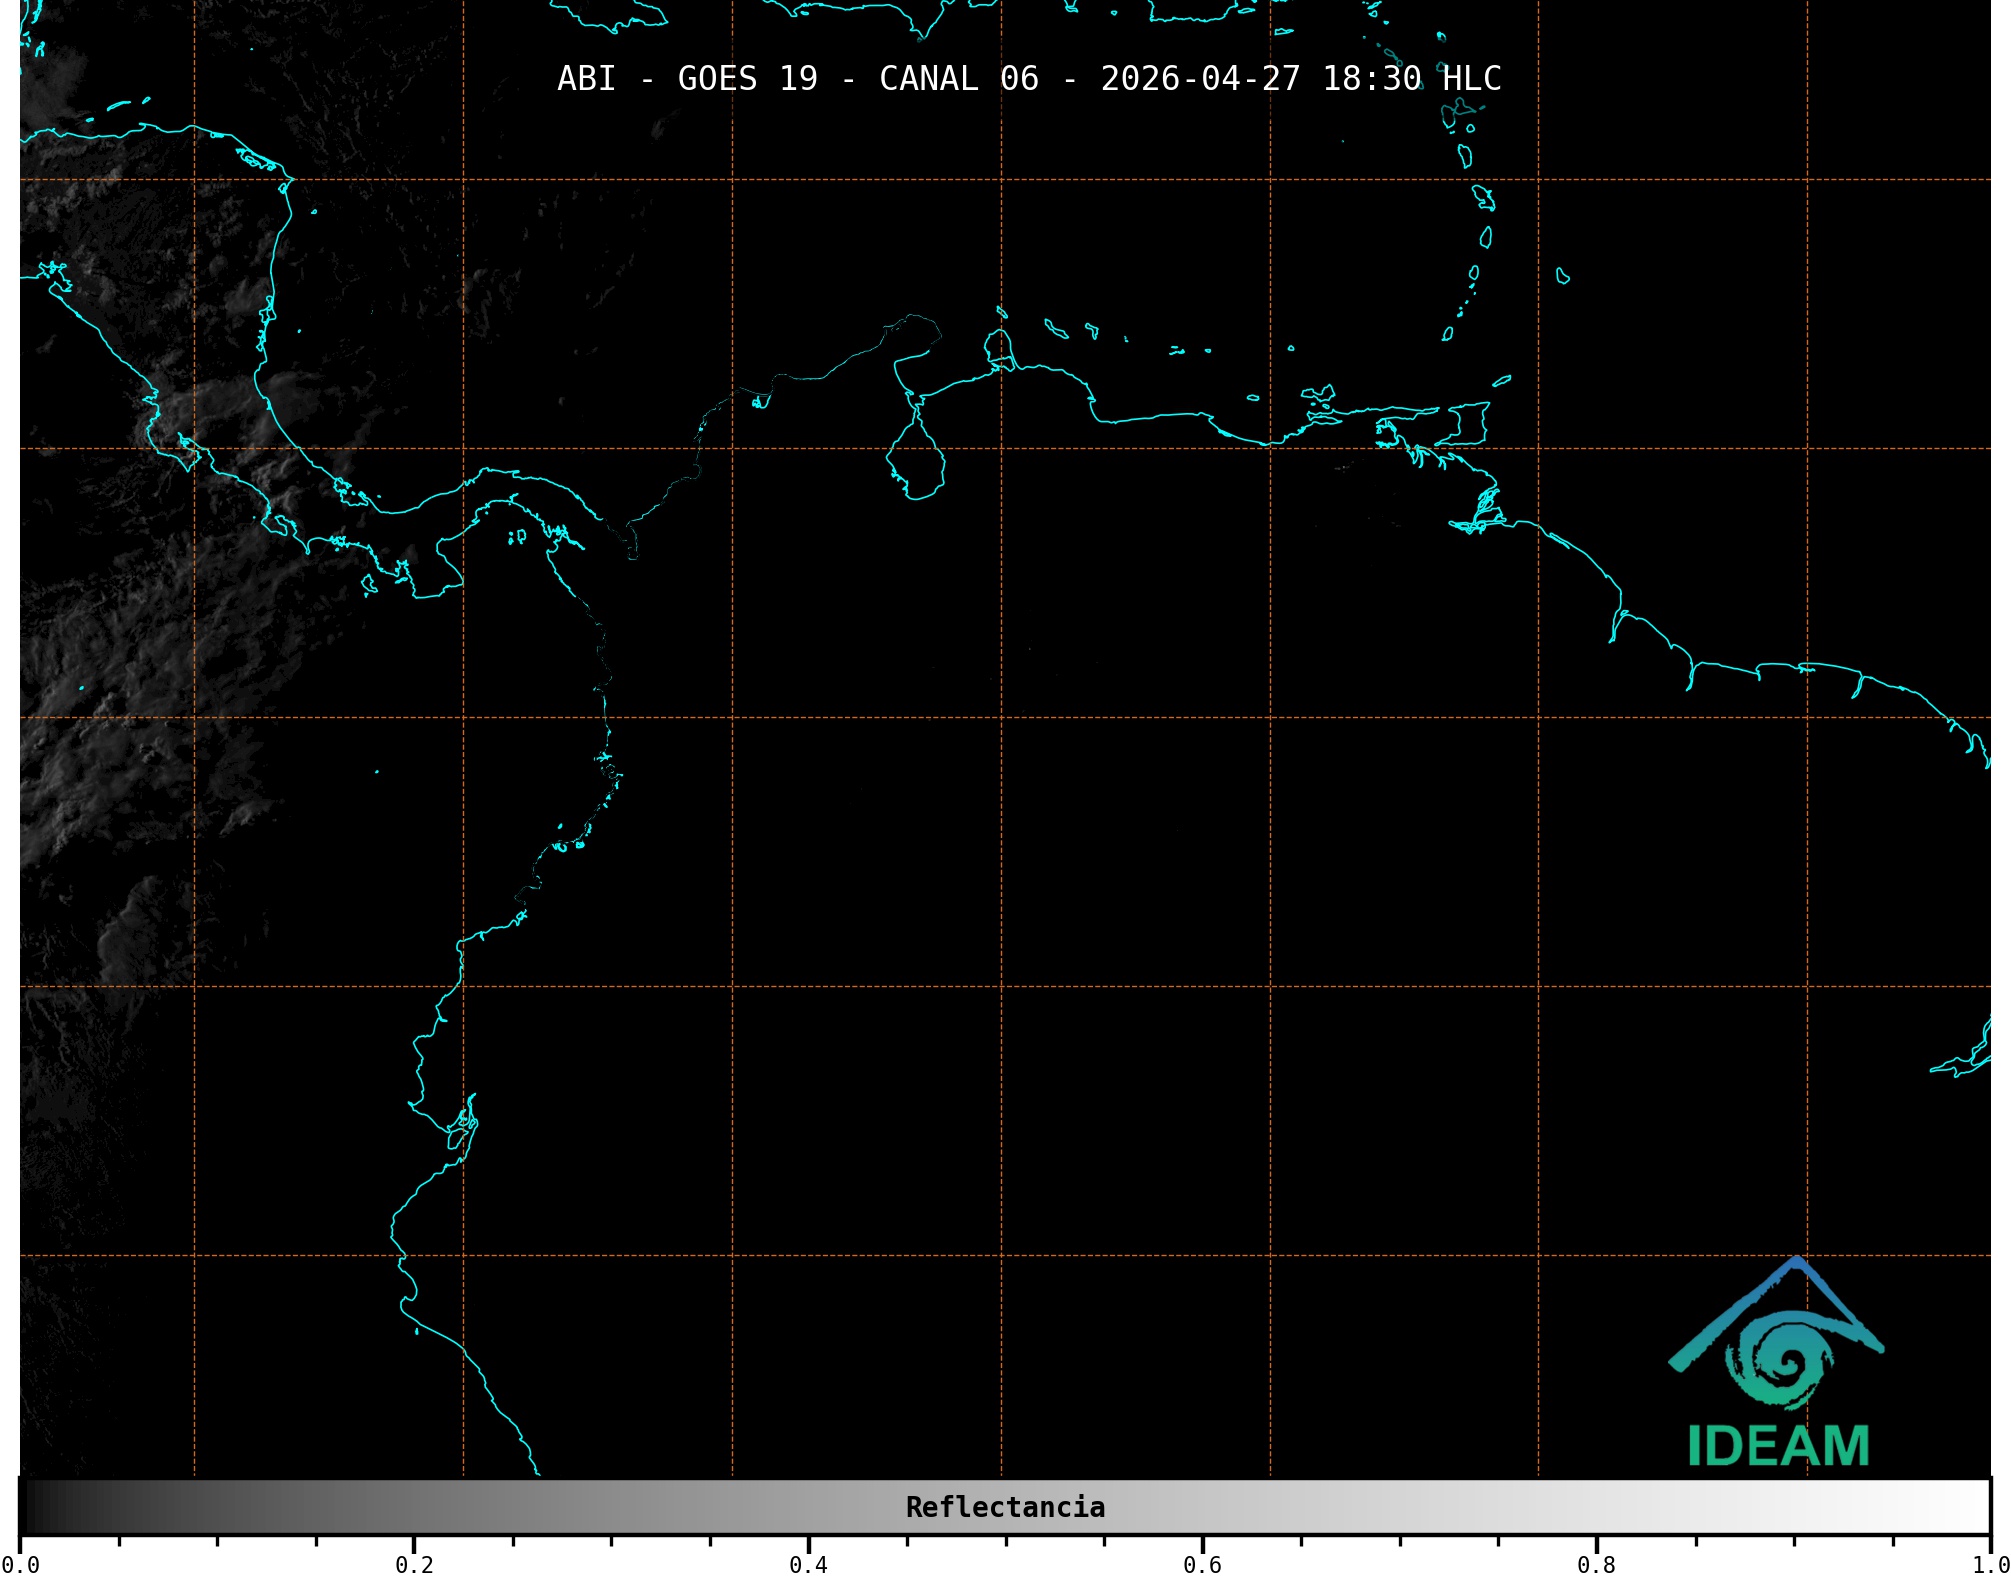Click the white right end of colorbar
The image size is (2011, 1577).
tap(1975, 1507)
